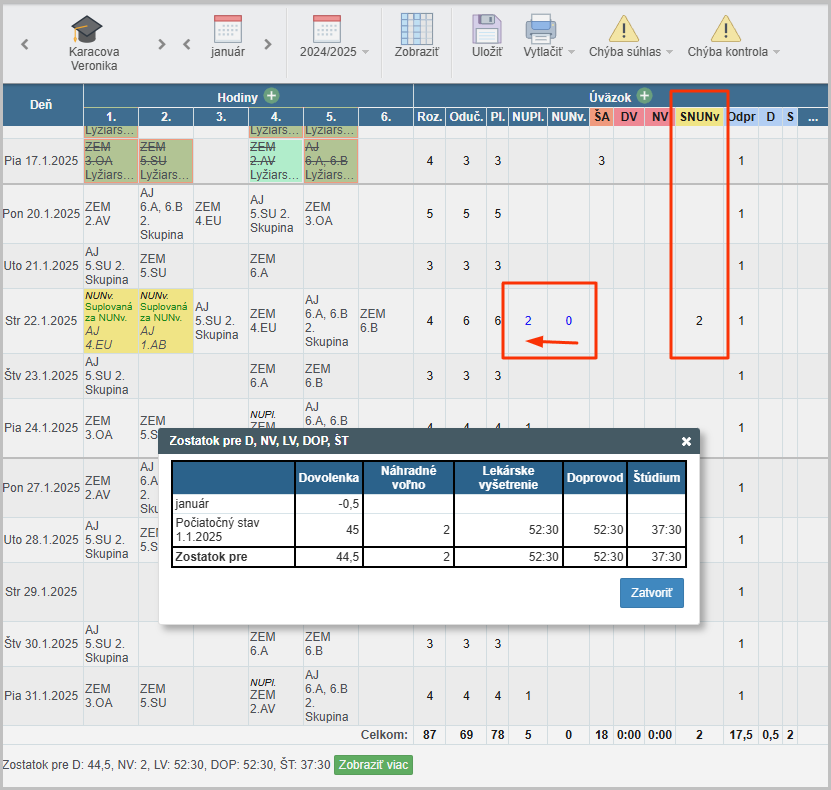This screenshot has height=790, width=831.
Task: Click the Odpr column header
Action: point(741,117)
